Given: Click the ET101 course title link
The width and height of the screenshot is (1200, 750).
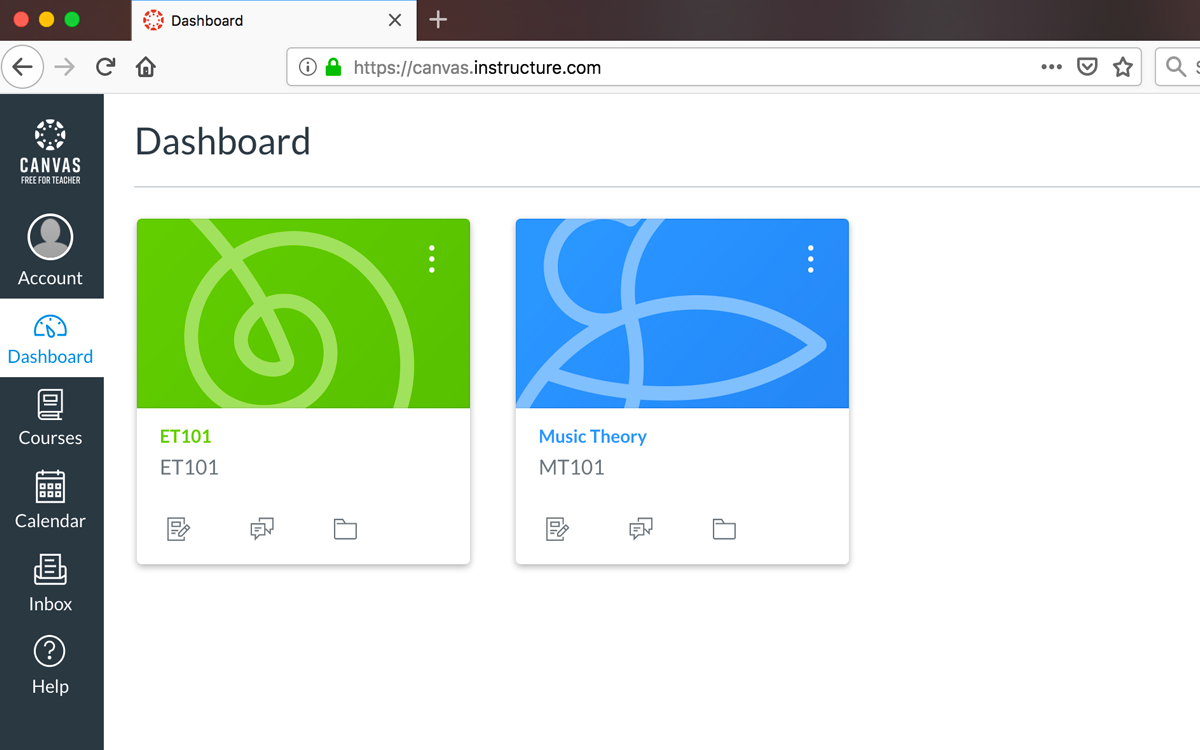Looking at the screenshot, I should click(x=186, y=436).
